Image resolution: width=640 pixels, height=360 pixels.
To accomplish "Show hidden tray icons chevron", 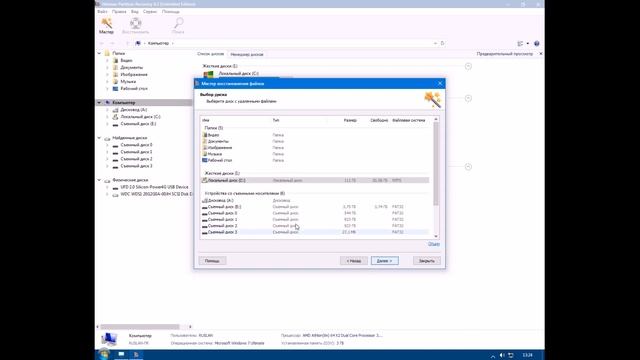I will [x=493, y=356].
